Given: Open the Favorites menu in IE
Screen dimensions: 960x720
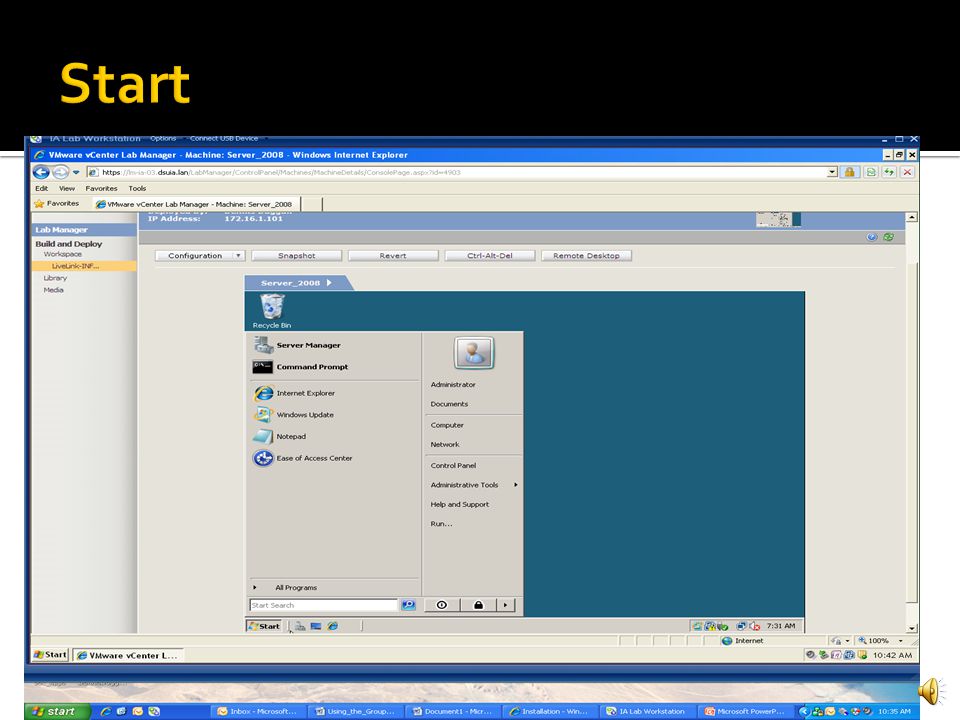Looking at the screenshot, I should [101, 189].
